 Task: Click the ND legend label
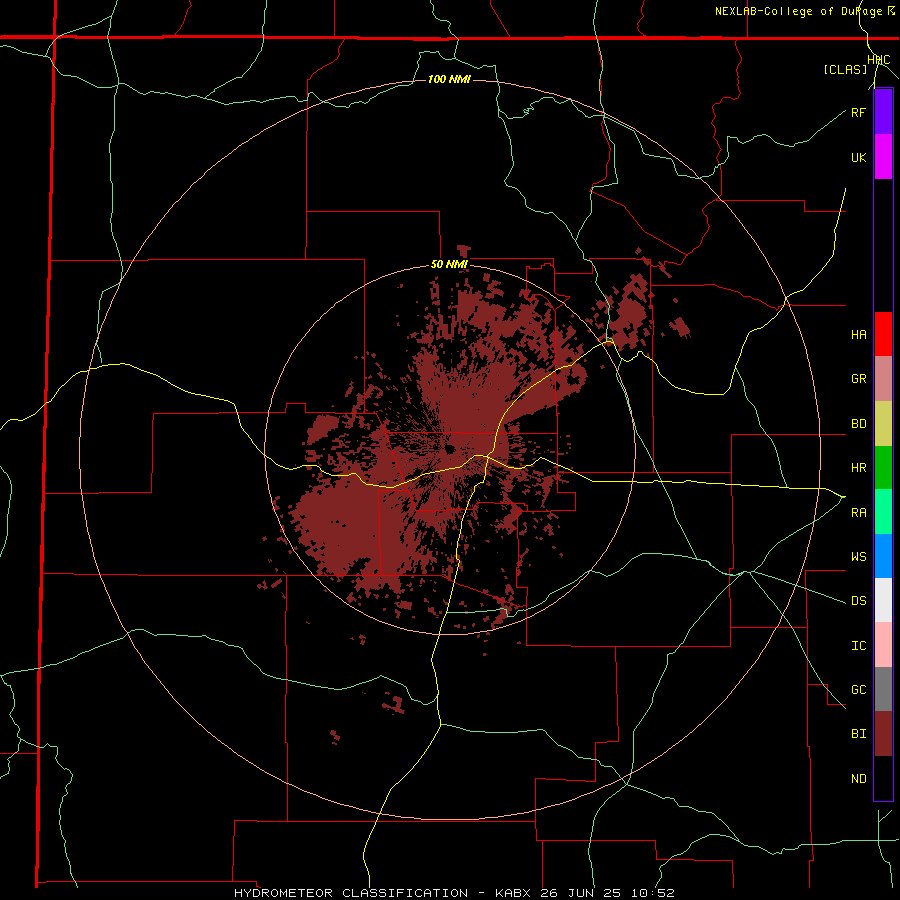click(x=858, y=779)
